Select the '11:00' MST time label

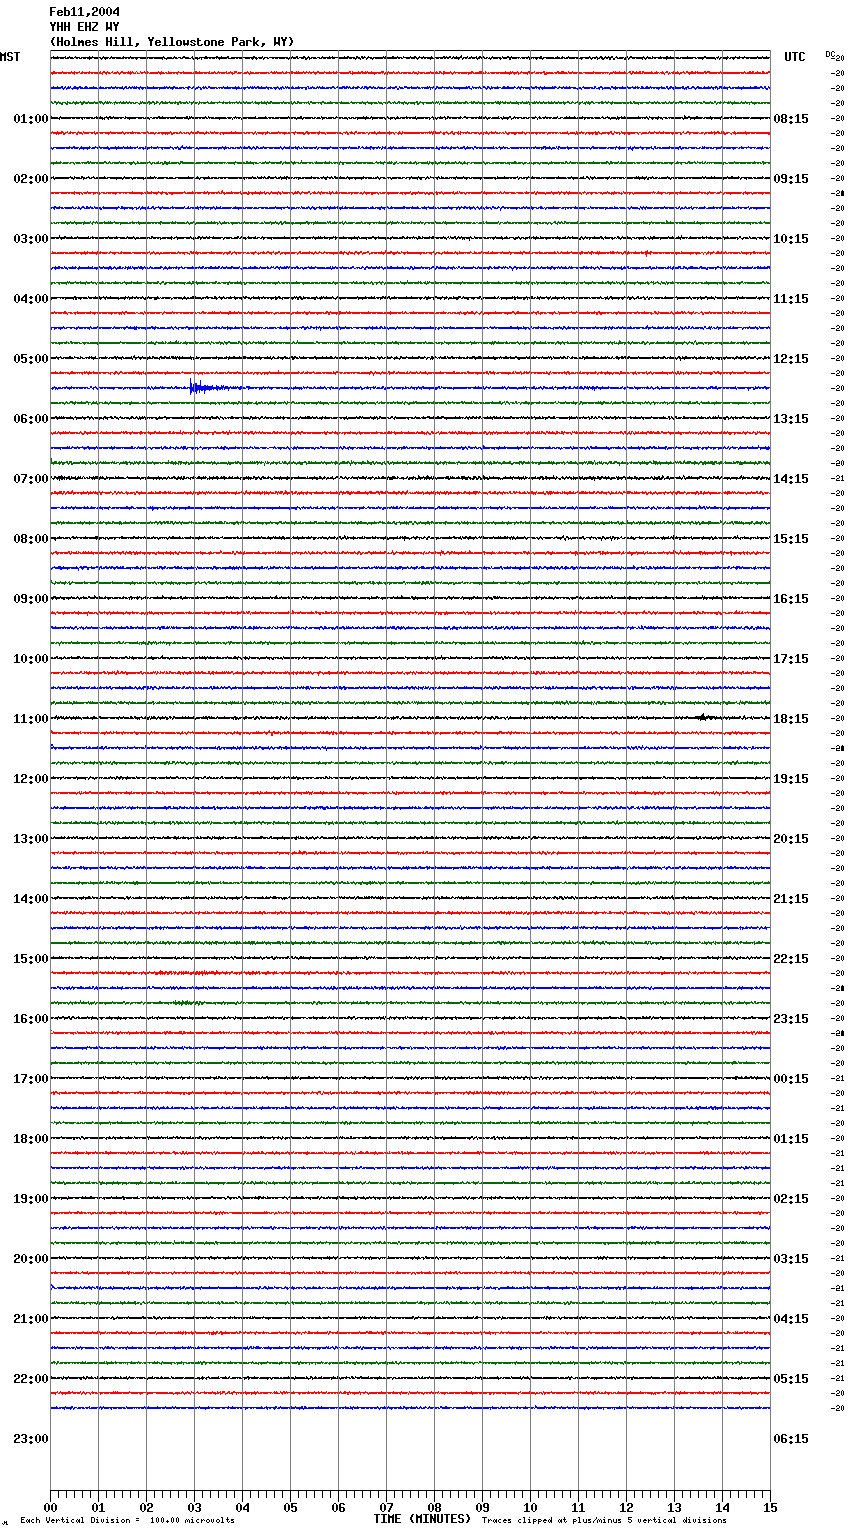(31, 719)
